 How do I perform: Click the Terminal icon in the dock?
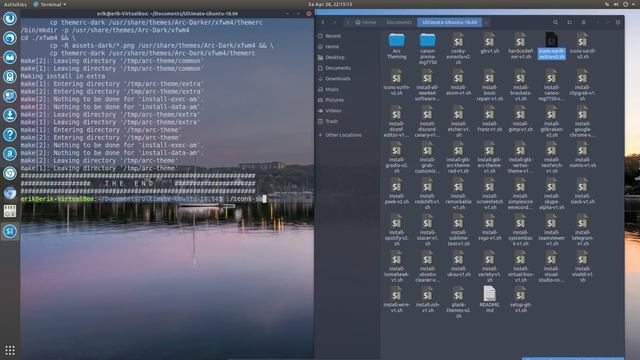pos(10,231)
